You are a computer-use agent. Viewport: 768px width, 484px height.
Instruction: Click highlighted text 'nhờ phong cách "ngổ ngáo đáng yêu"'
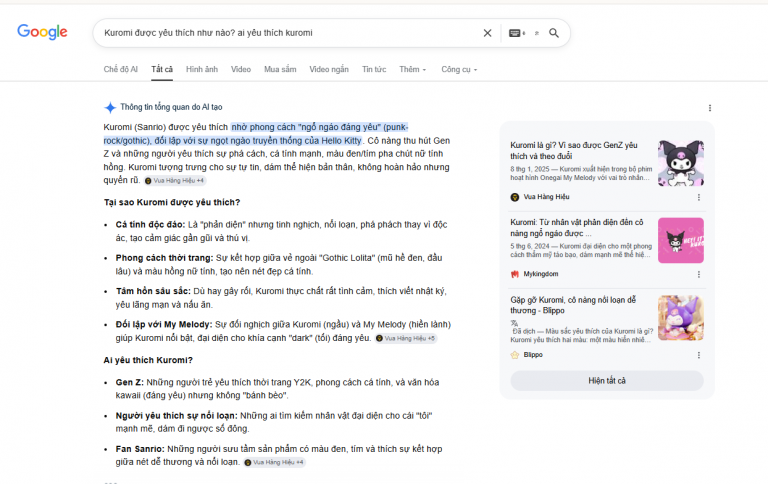306,127
